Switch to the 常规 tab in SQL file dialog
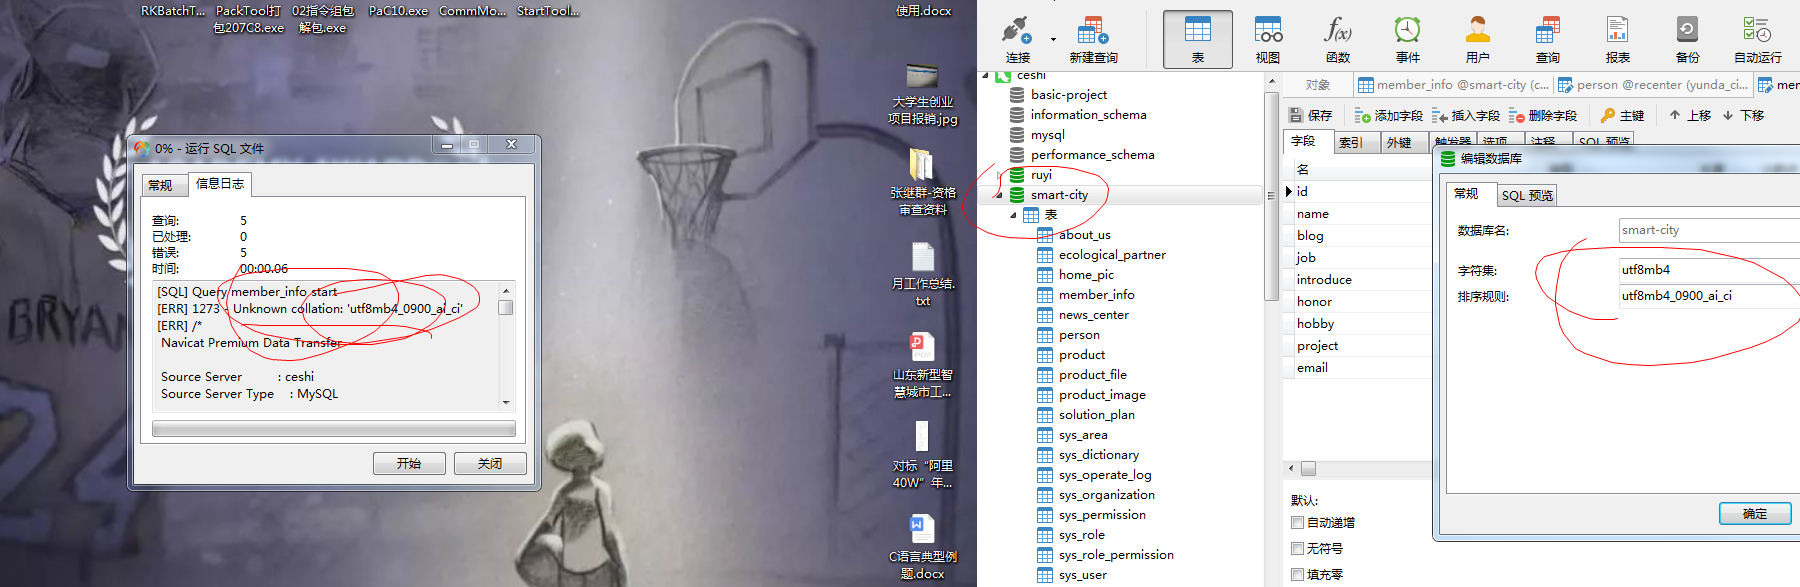This screenshot has height=587, width=1800. click(x=161, y=185)
